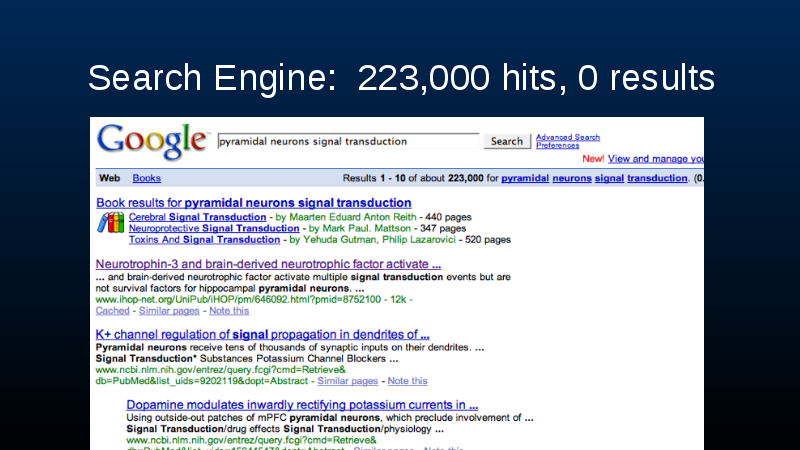The height and width of the screenshot is (450, 800).
Task: Click Note this under the Neurotrophin-3 result
Action: click(229, 311)
